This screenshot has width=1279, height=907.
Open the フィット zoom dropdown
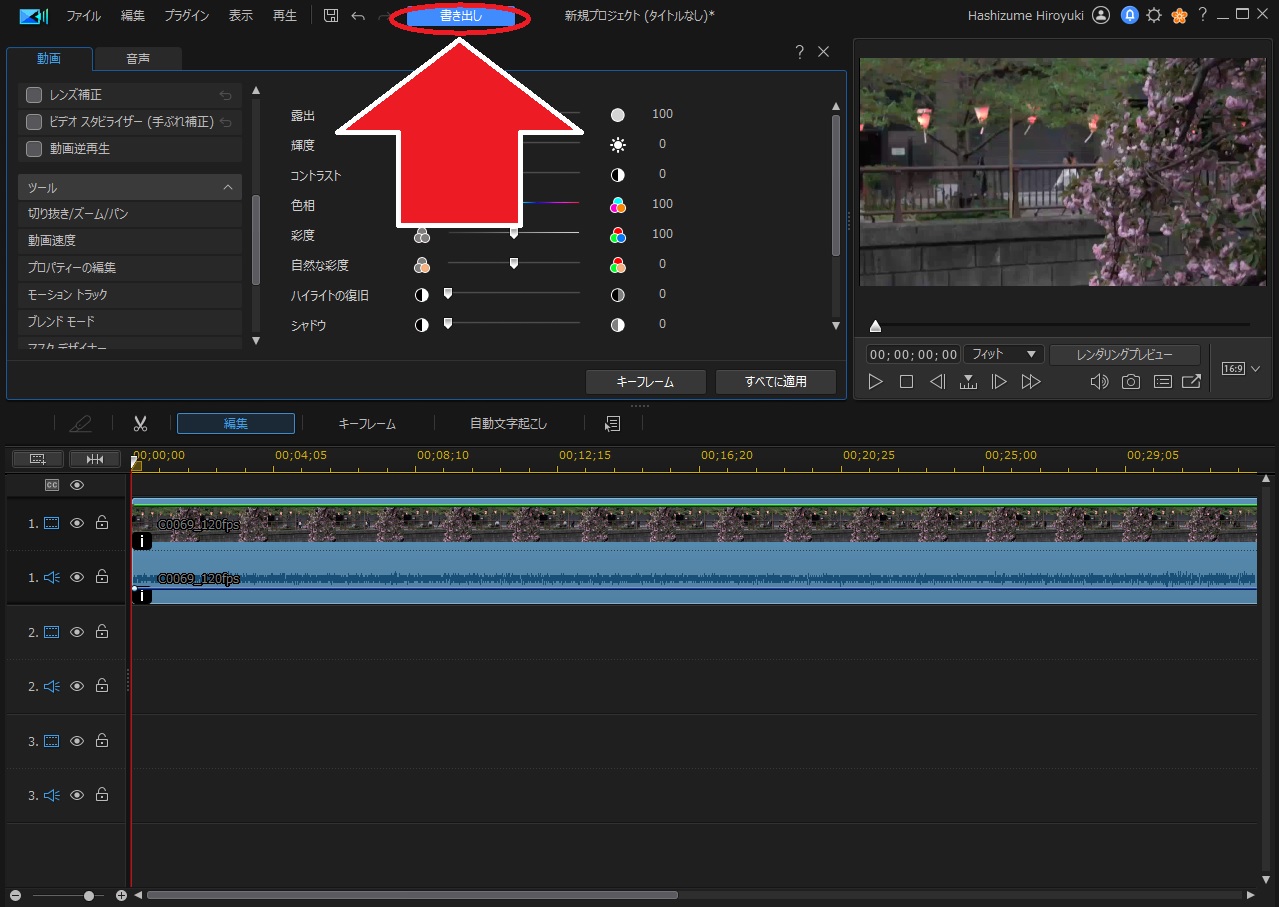coord(1003,355)
